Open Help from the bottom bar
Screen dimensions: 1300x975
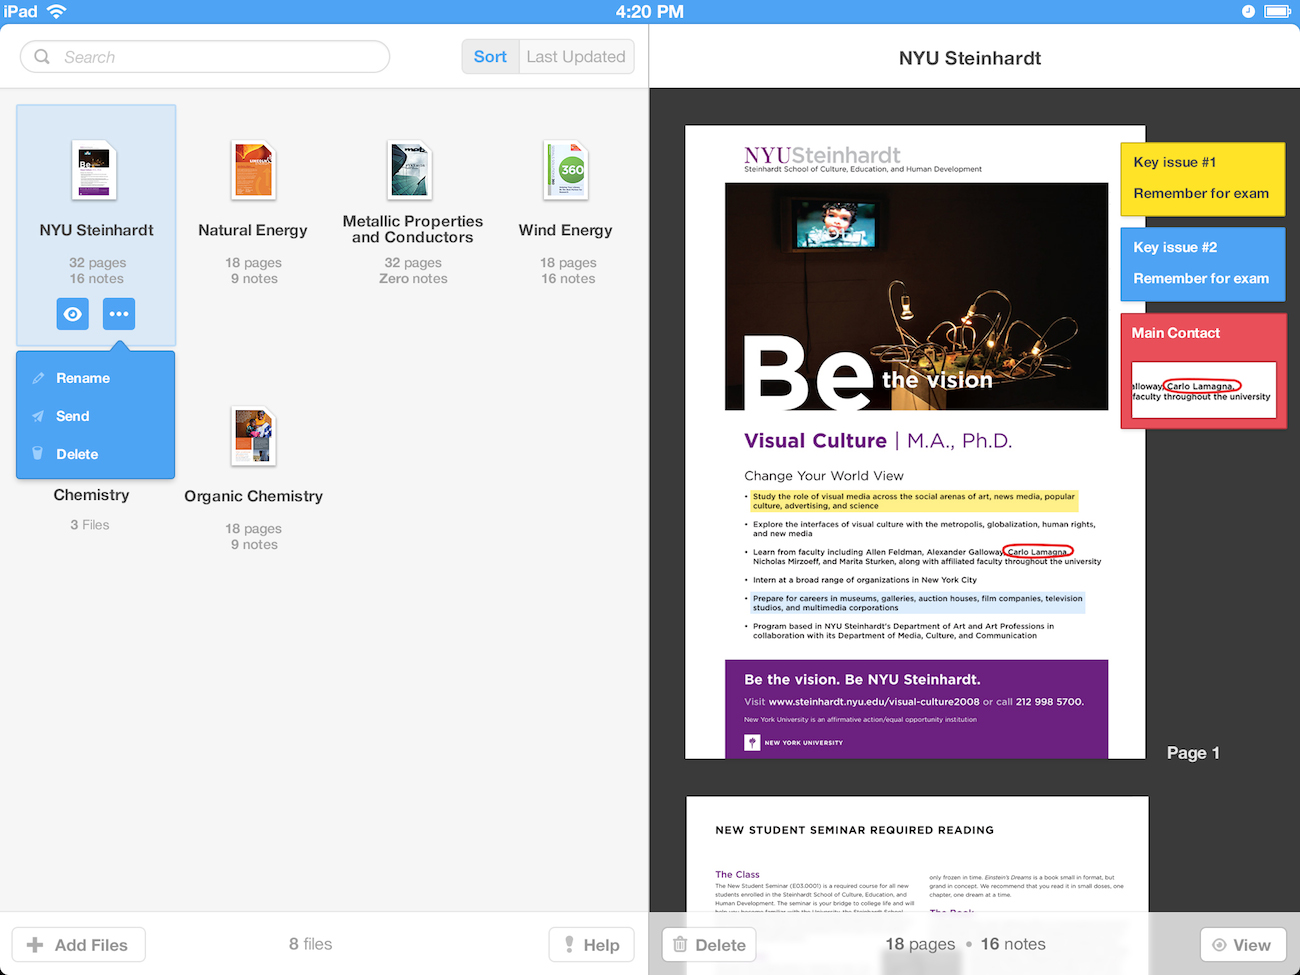(x=591, y=945)
